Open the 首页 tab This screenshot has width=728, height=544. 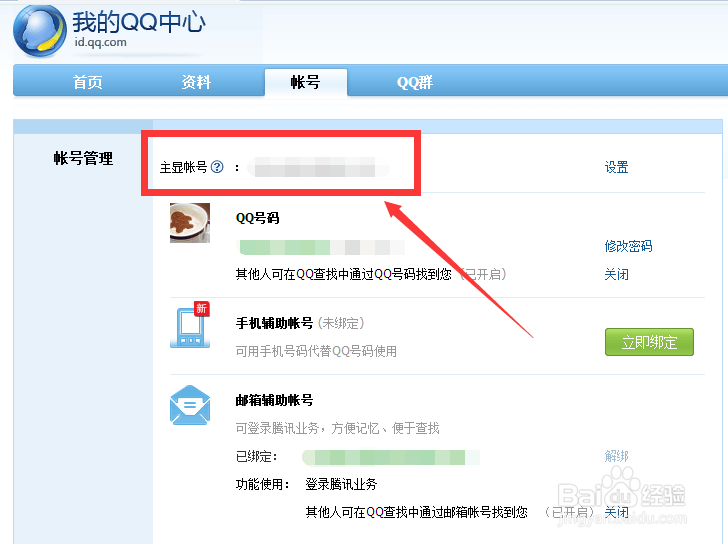(88, 82)
